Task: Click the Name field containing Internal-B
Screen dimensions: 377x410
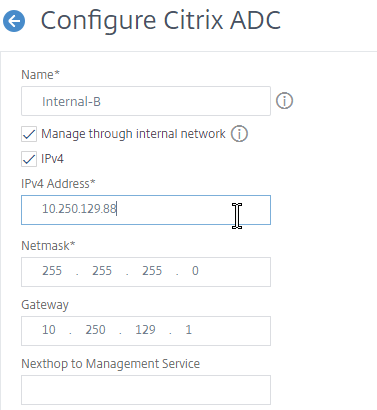Action: tap(146, 101)
